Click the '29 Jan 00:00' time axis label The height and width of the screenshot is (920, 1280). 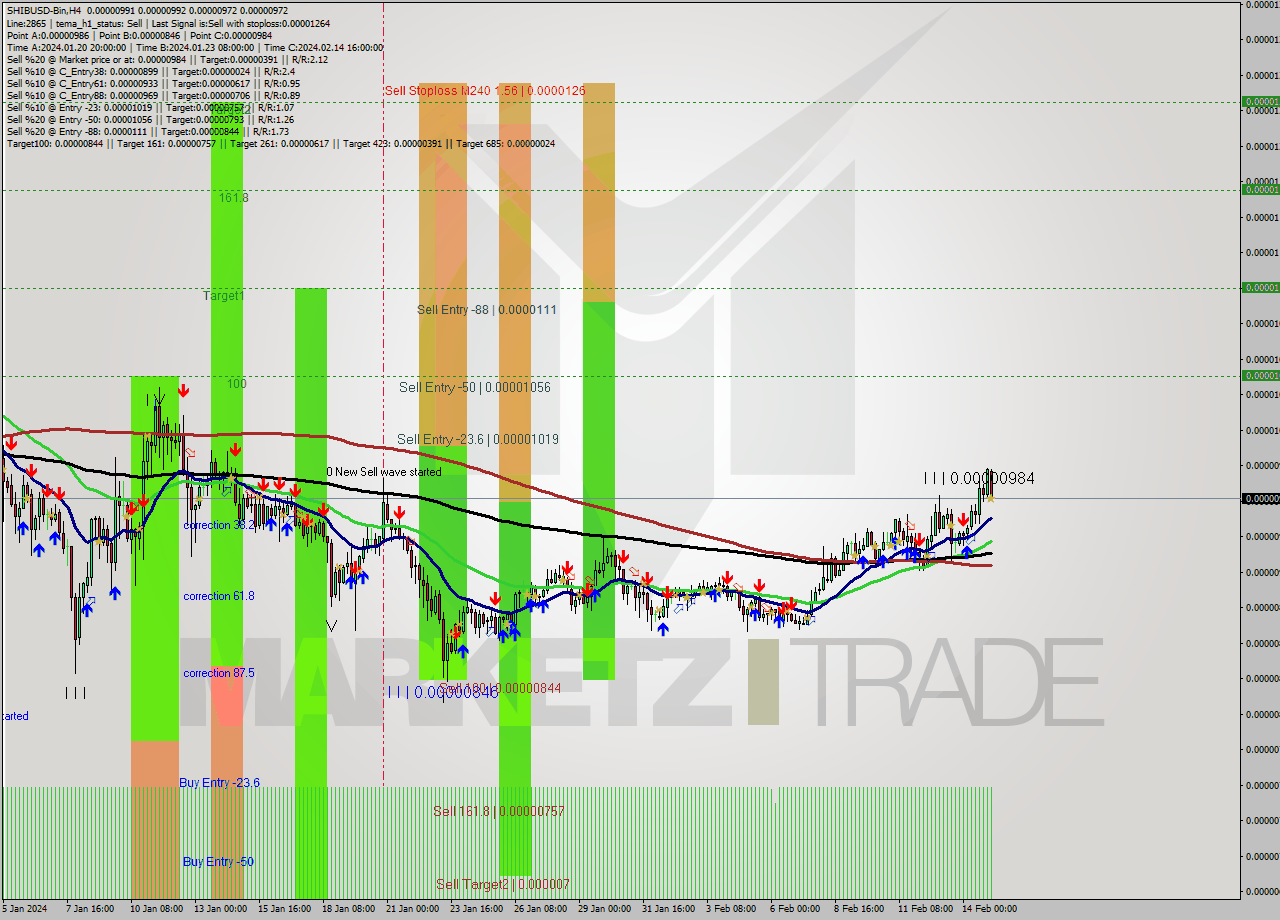604,909
